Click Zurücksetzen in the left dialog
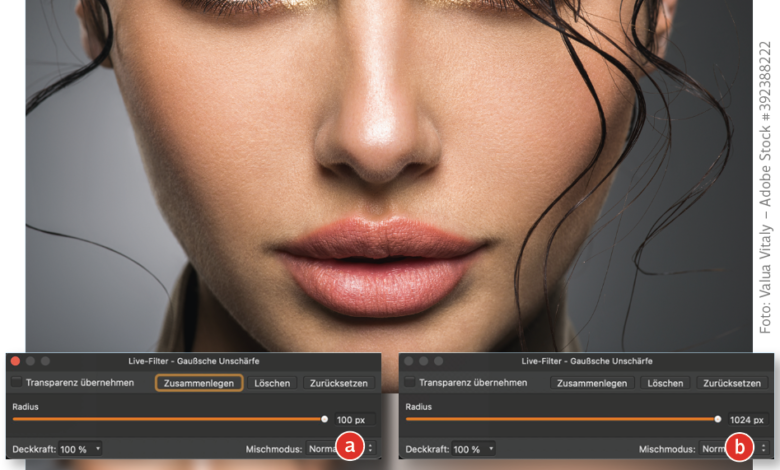Image resolution: width=780 pixels, height=470 pixels. pos(339,383)
